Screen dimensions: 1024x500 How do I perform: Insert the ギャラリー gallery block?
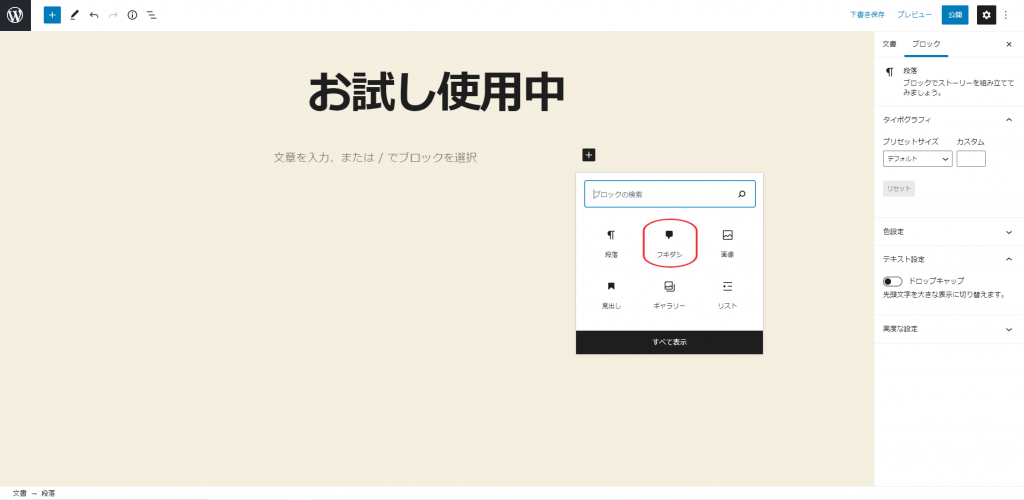point(669,294)
